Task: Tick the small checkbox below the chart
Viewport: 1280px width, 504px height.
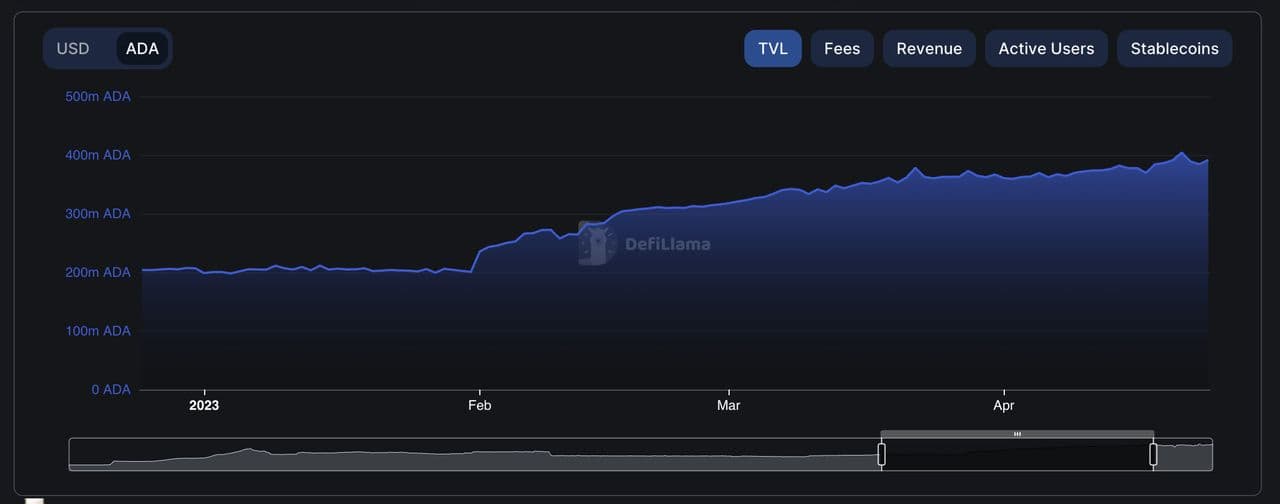Action: [35, 500]
